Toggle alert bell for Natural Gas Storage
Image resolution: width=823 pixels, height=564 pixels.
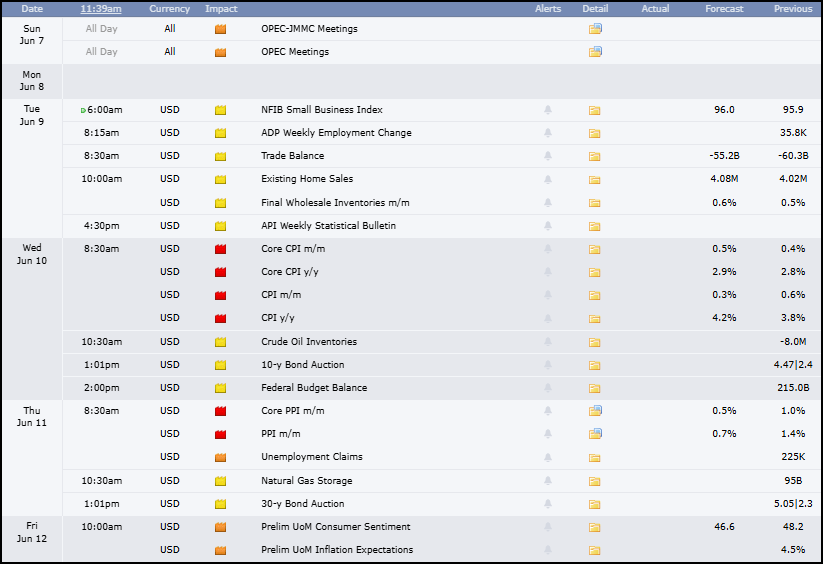(548, 481)
